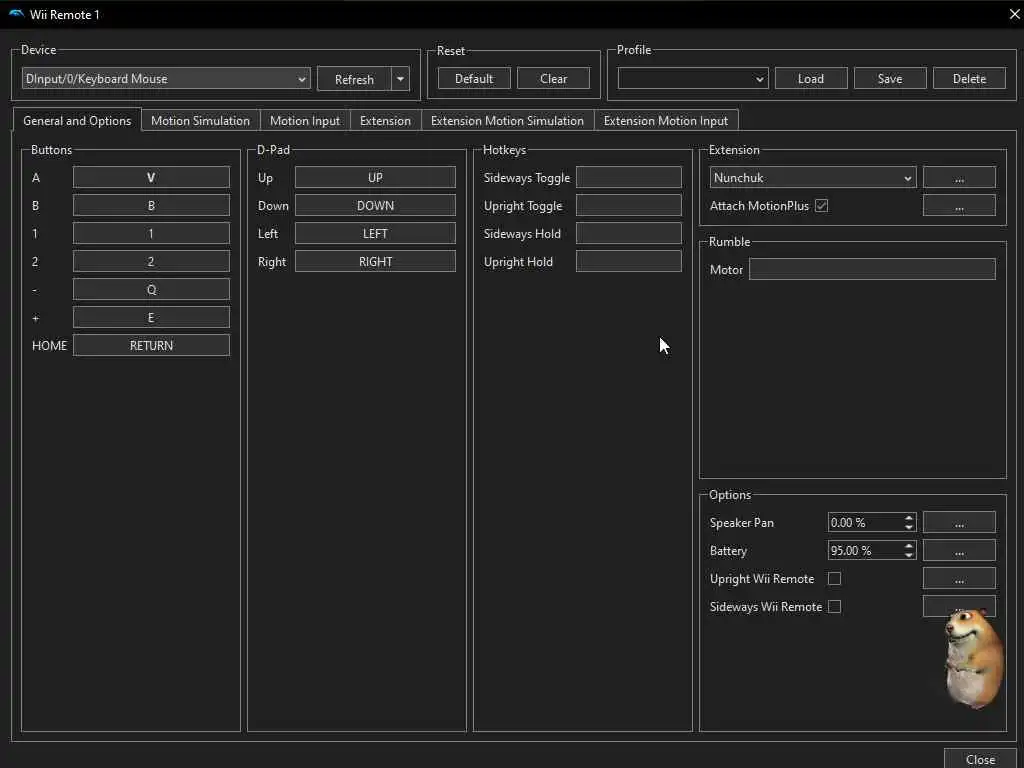
Task: Click the Dolphin logo in title bar
Action: [x=16, y=14]
